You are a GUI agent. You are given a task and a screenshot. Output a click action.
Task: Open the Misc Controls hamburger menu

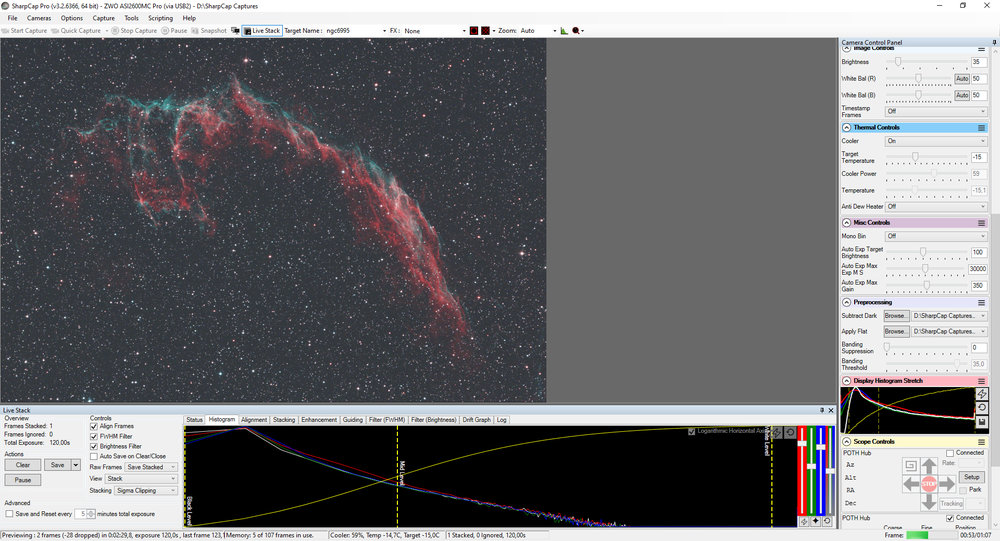982,223
